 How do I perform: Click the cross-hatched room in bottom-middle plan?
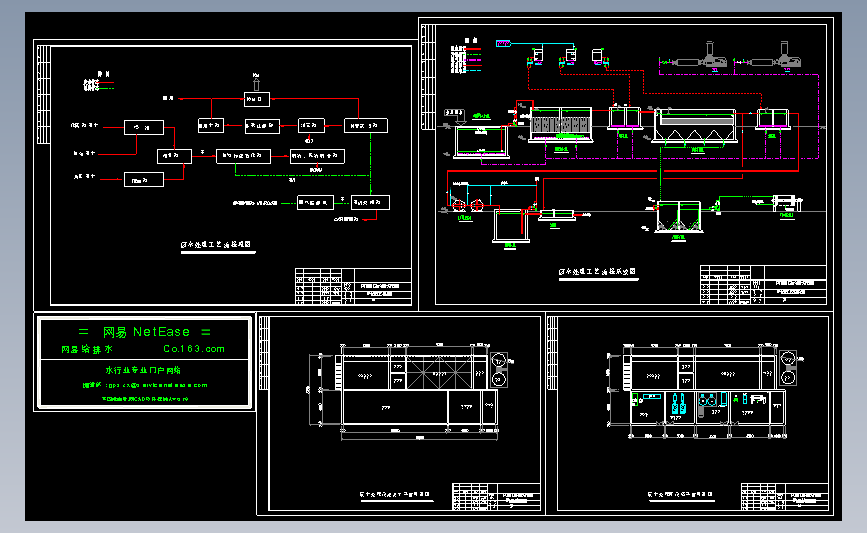tap(439, 373)
